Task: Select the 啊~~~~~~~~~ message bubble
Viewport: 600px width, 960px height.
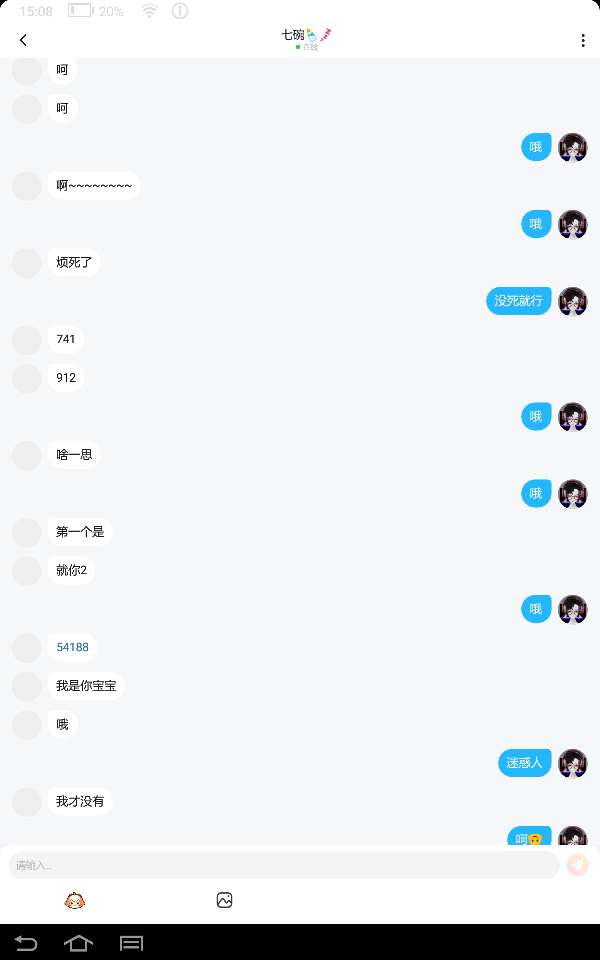Action: tap(94, 186)
